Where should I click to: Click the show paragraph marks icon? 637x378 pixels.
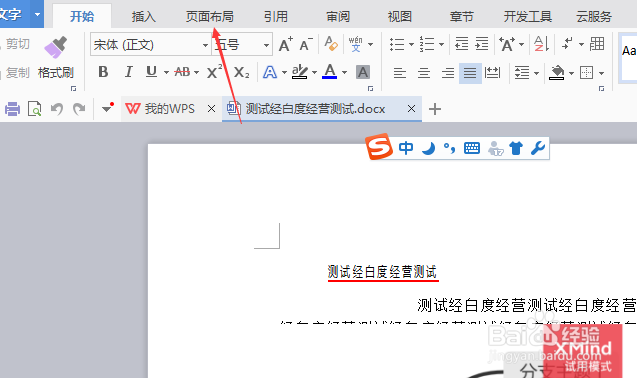pos(568,43)
